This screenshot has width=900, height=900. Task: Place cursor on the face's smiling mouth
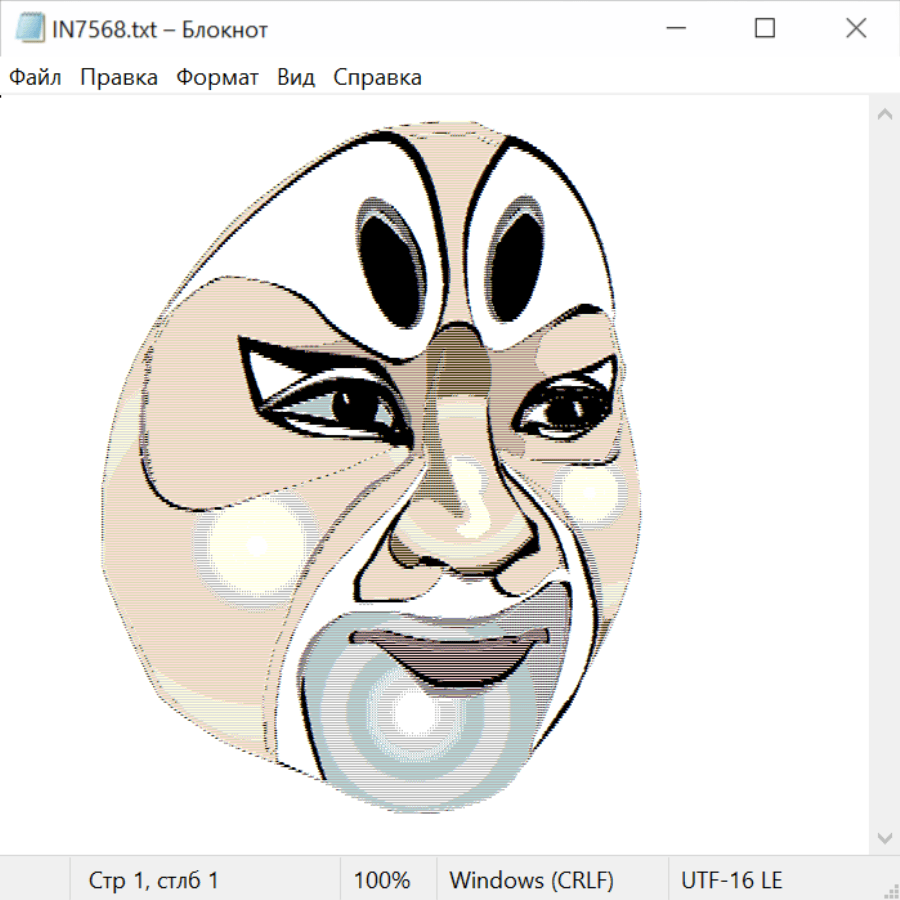click(x=450, y=652)
